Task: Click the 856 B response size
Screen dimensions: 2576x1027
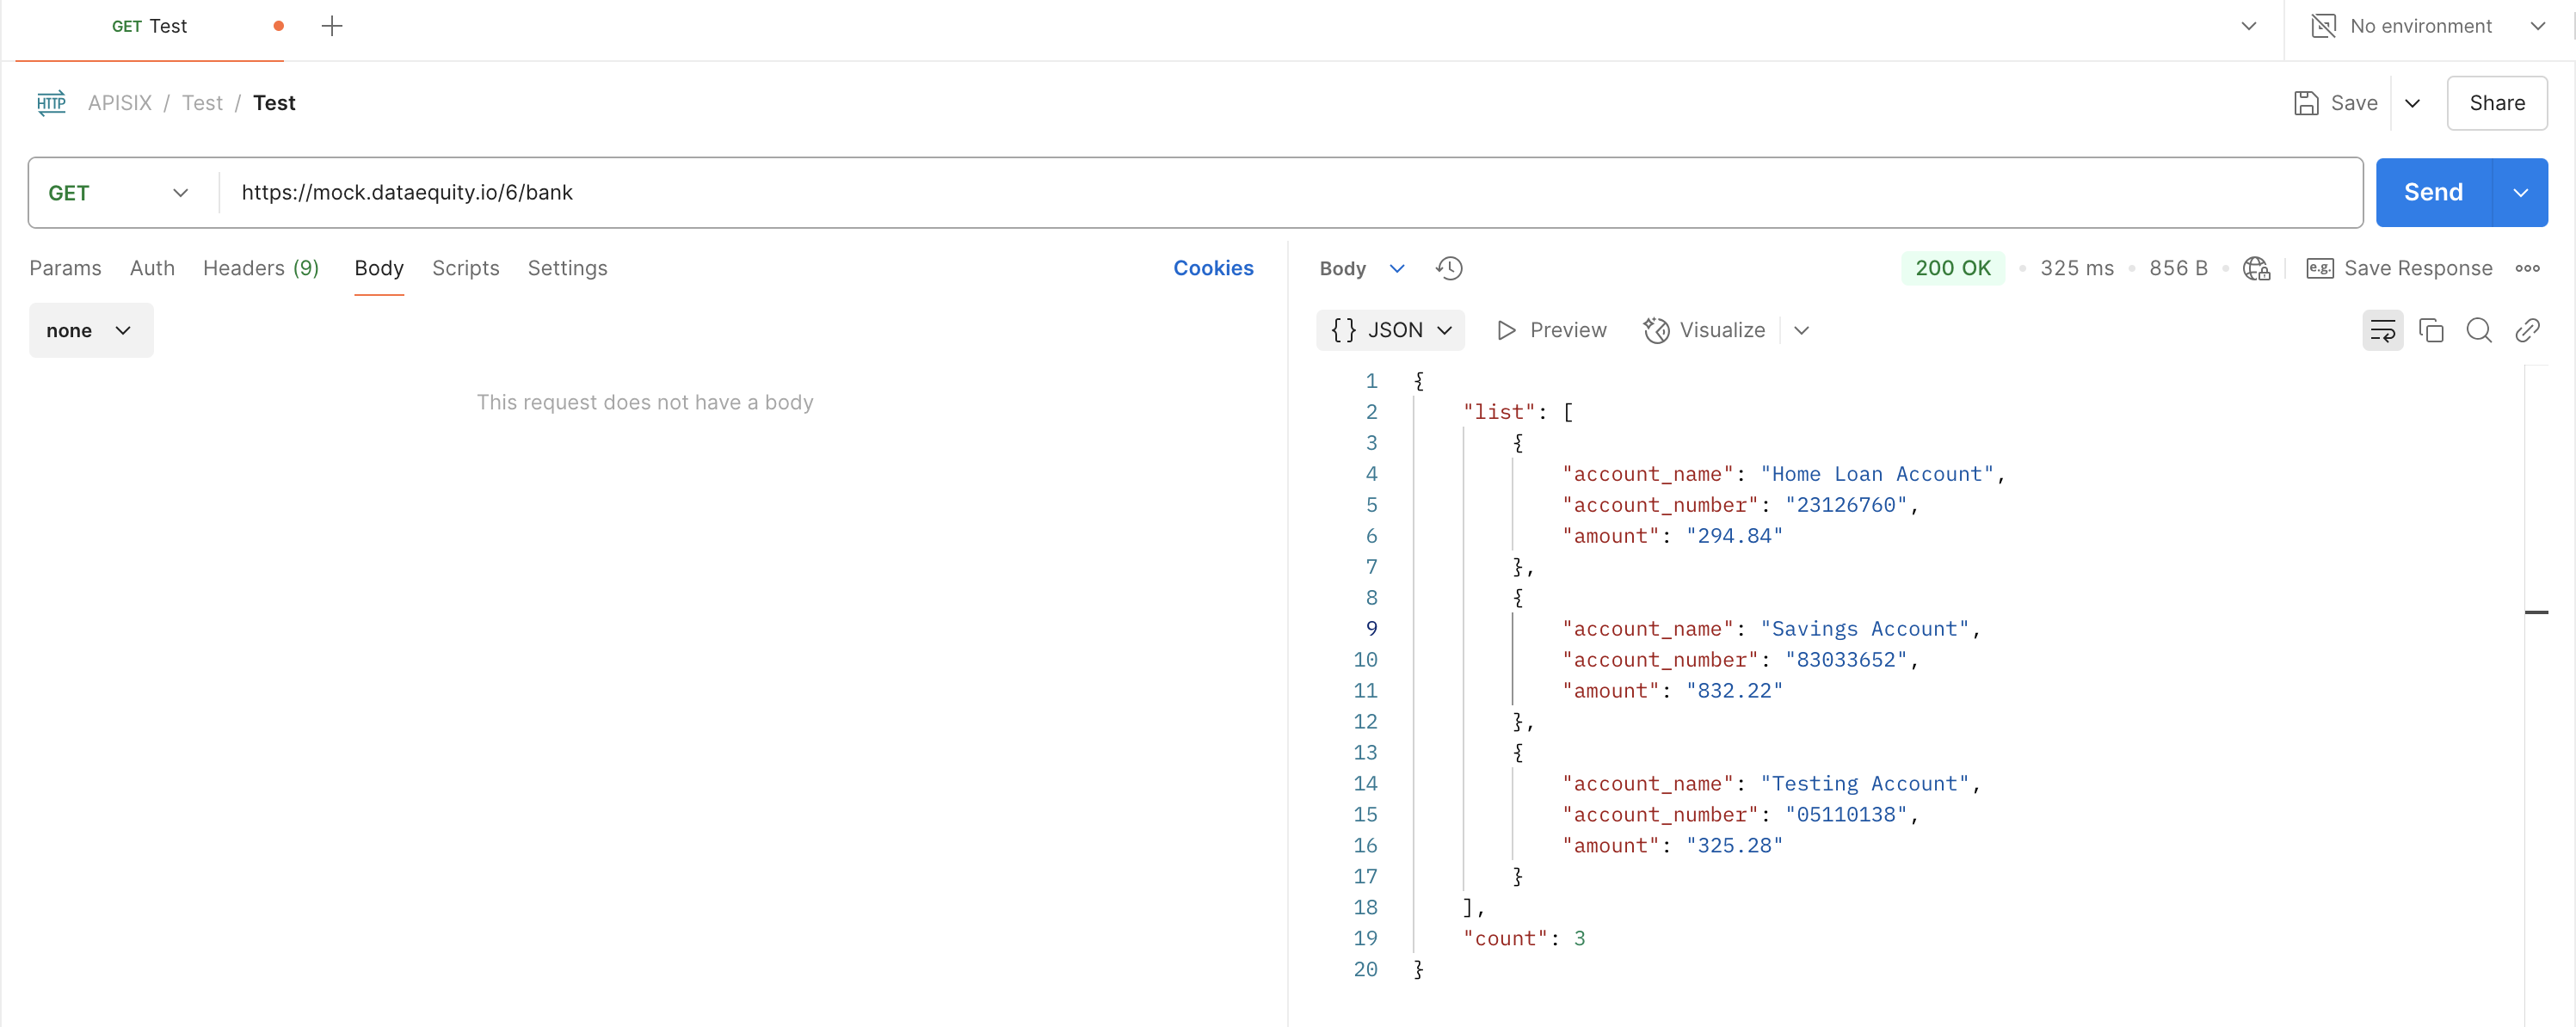Action: click(x=2178, y=268)
